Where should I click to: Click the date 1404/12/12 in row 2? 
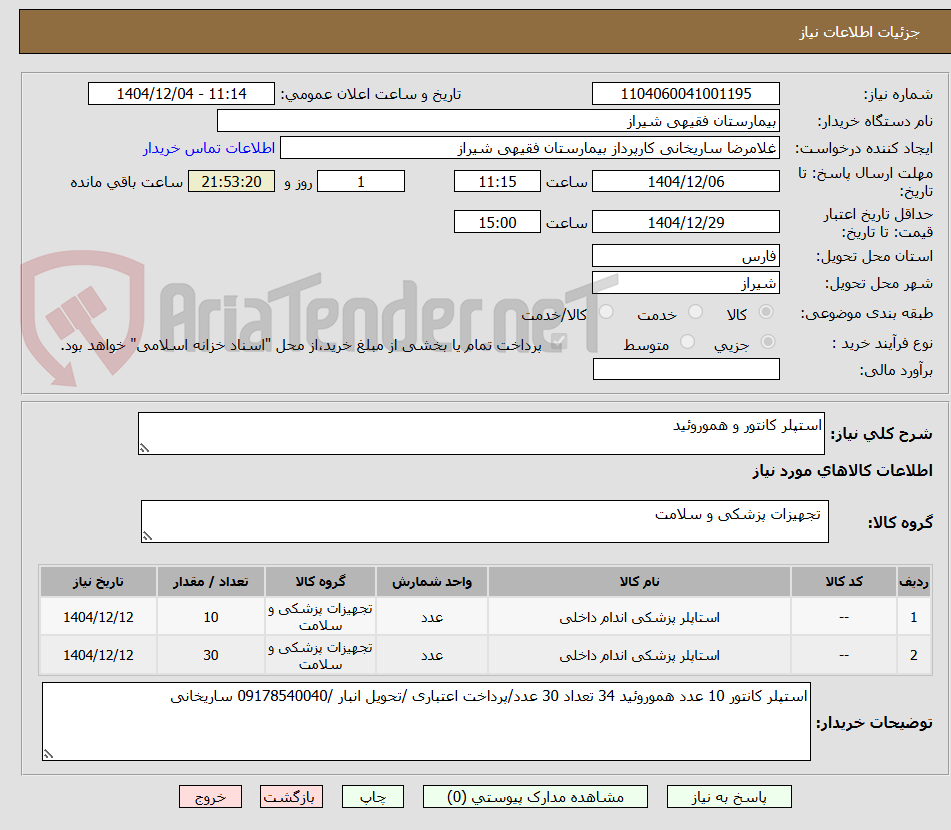98,655
